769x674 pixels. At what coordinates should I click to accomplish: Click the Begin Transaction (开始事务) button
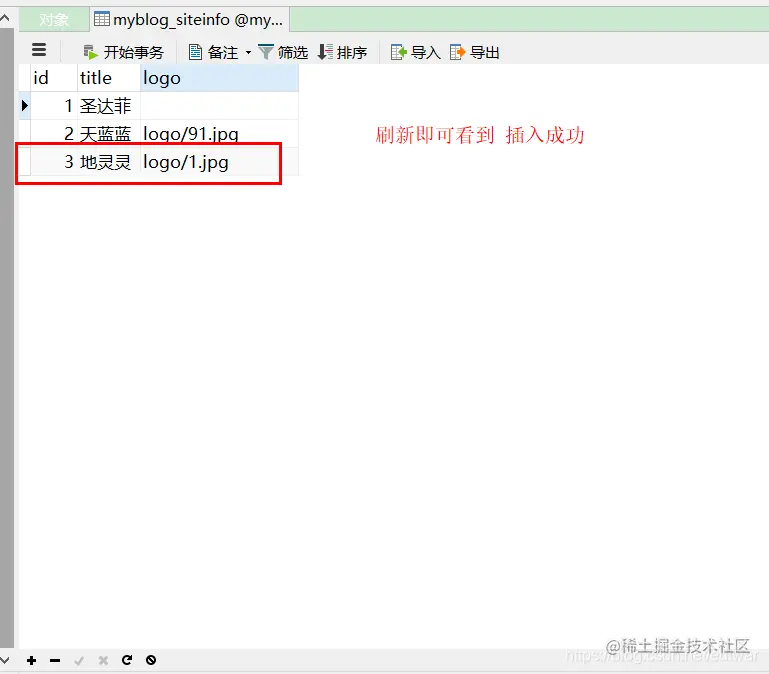click(x=124, y=52)
